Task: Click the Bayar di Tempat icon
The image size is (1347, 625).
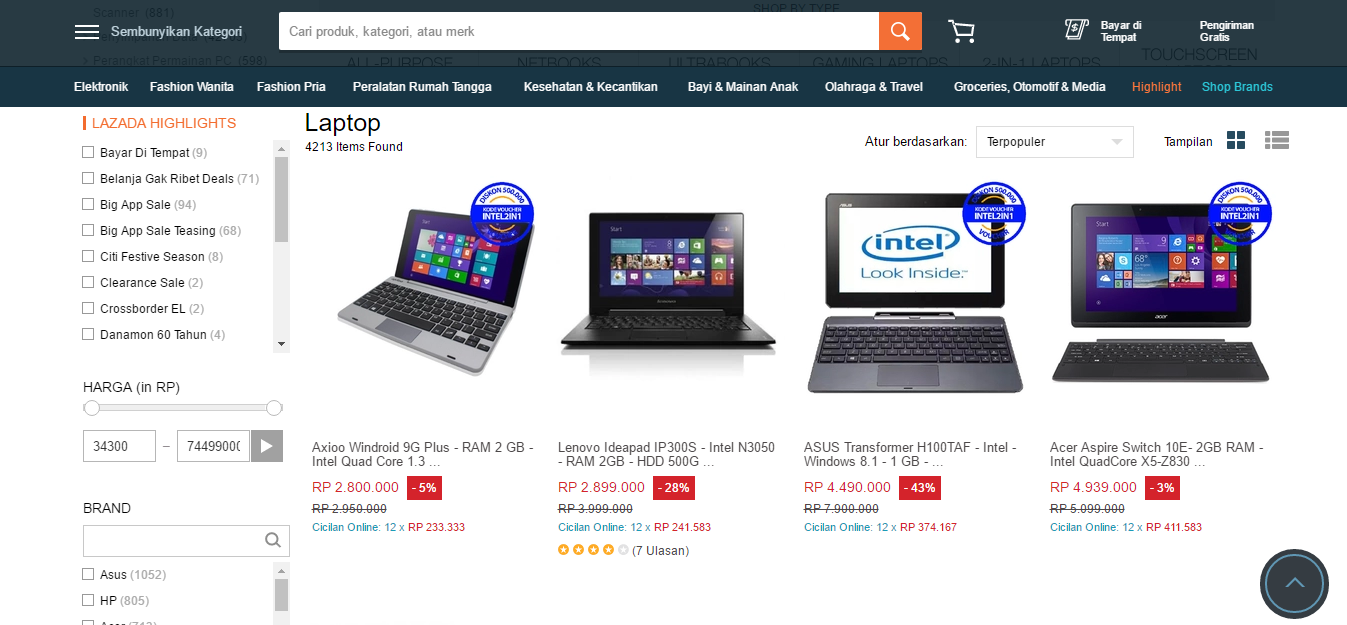Action: tap(1076, 30)
